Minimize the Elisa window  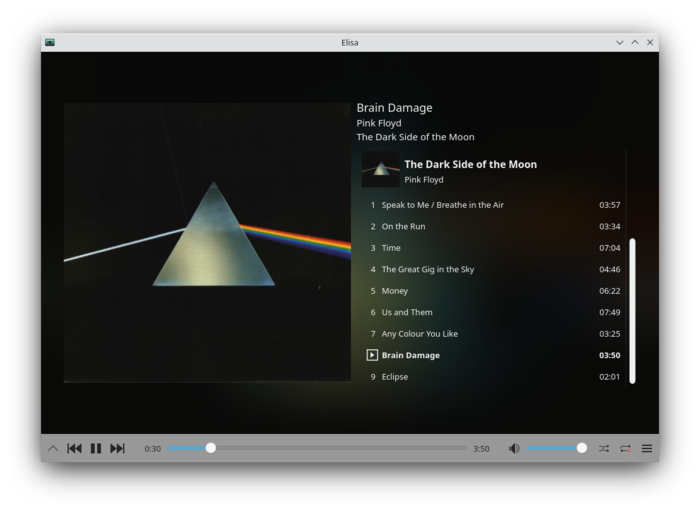point(620,42)
